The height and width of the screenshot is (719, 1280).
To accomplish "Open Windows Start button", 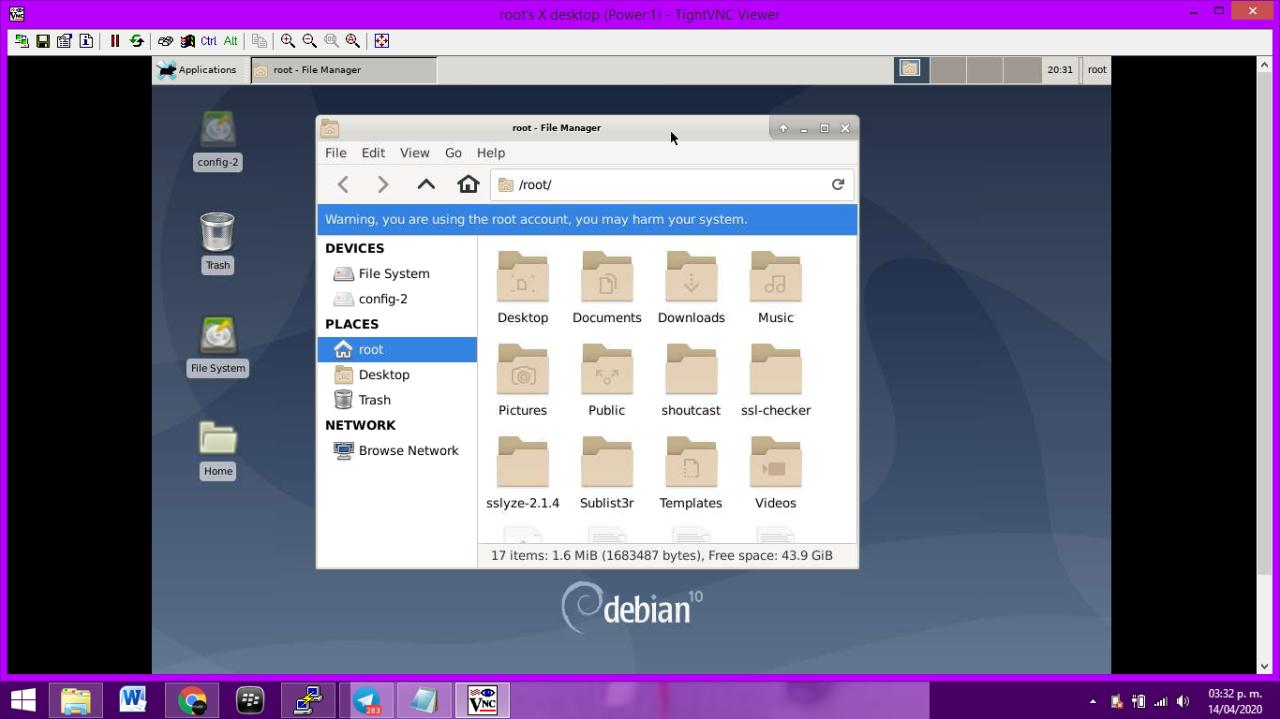I will point(22,701).
